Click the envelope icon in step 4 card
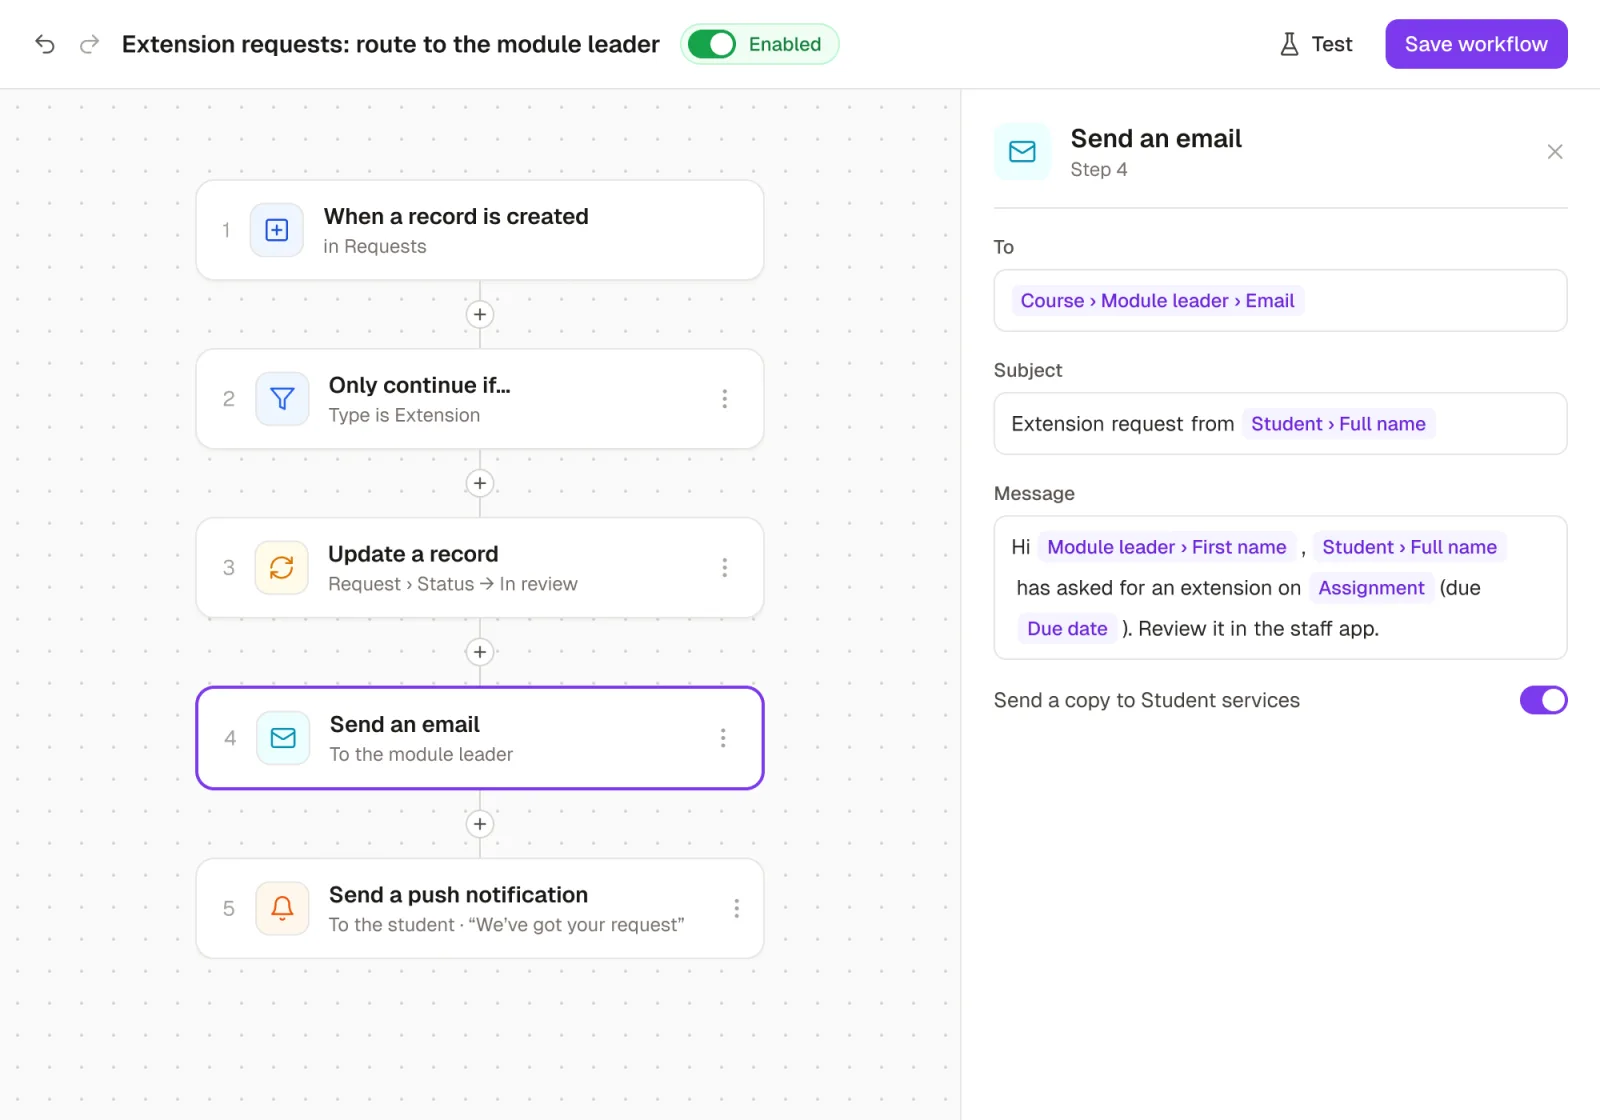The image size is (1600, 1120). (x=283, y=738)
